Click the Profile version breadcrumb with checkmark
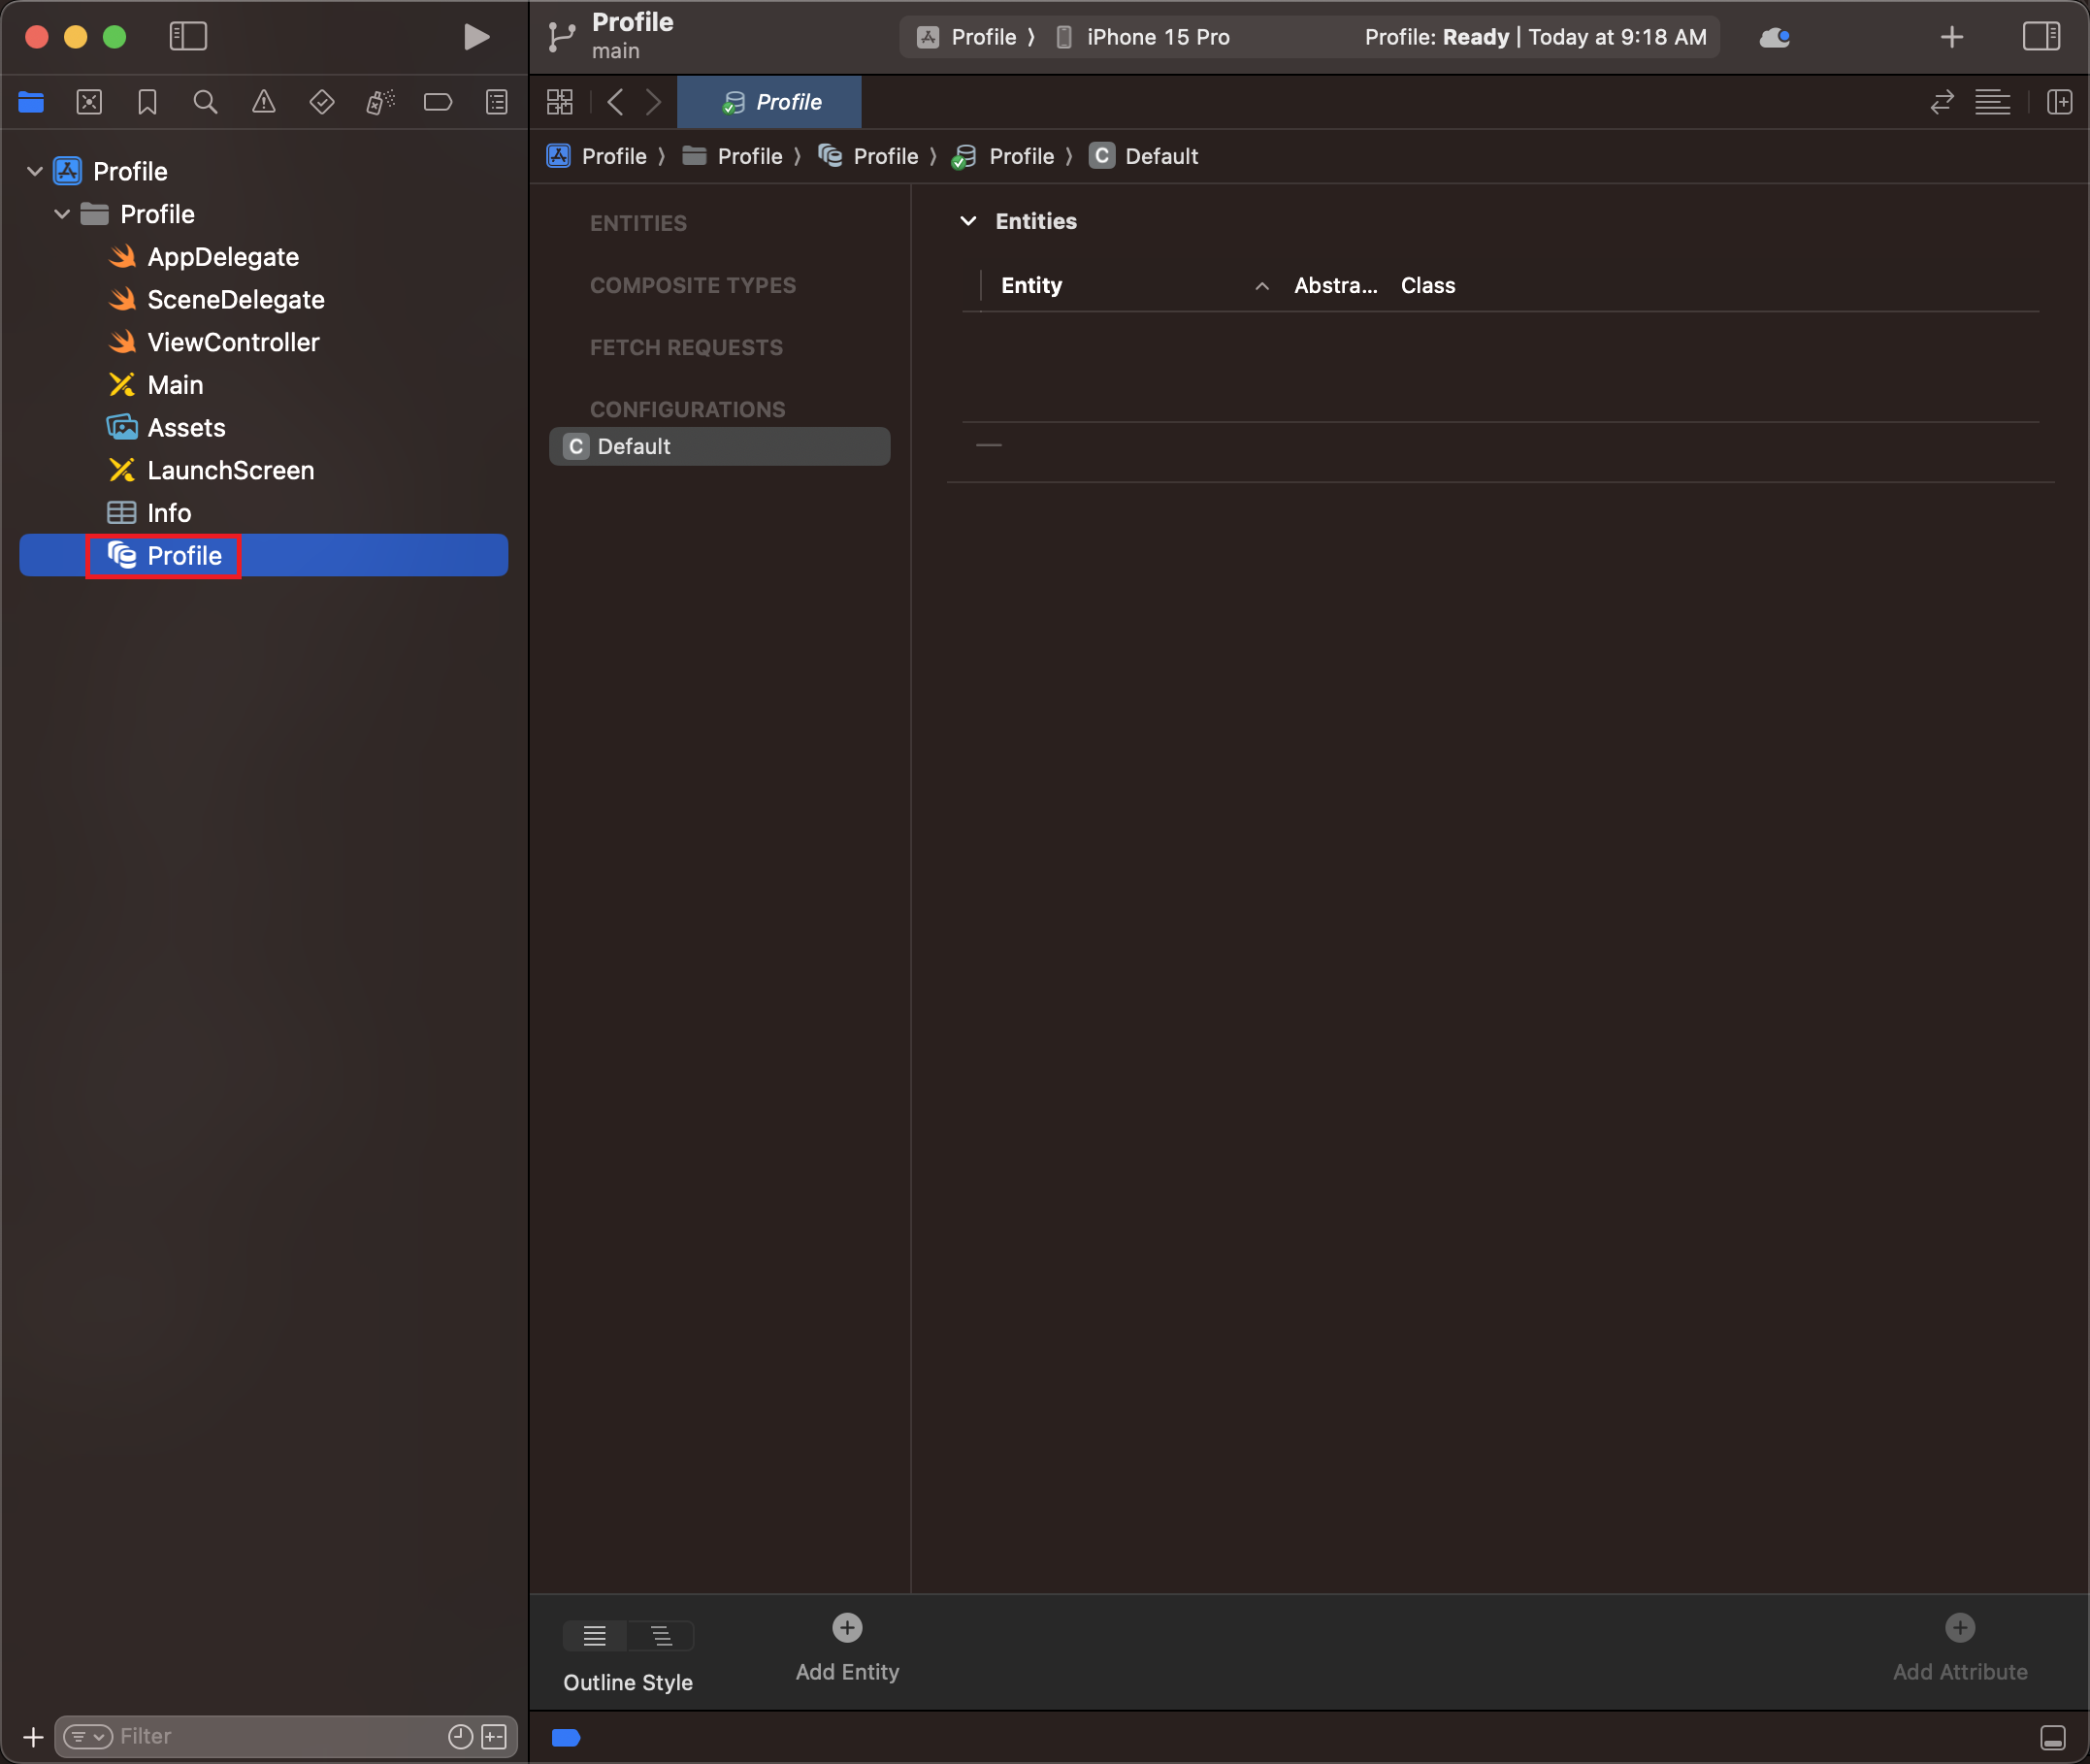Viewport: 2090px width, 1764px height. pyautogui.click(x=1004, y=156)
